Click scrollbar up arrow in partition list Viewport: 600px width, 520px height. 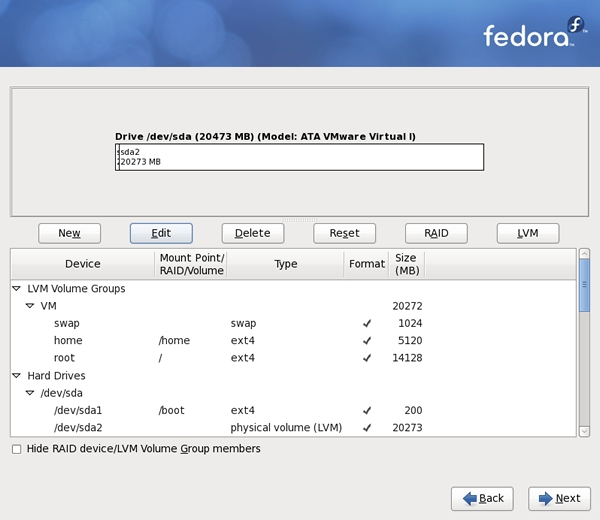(584, 253)
